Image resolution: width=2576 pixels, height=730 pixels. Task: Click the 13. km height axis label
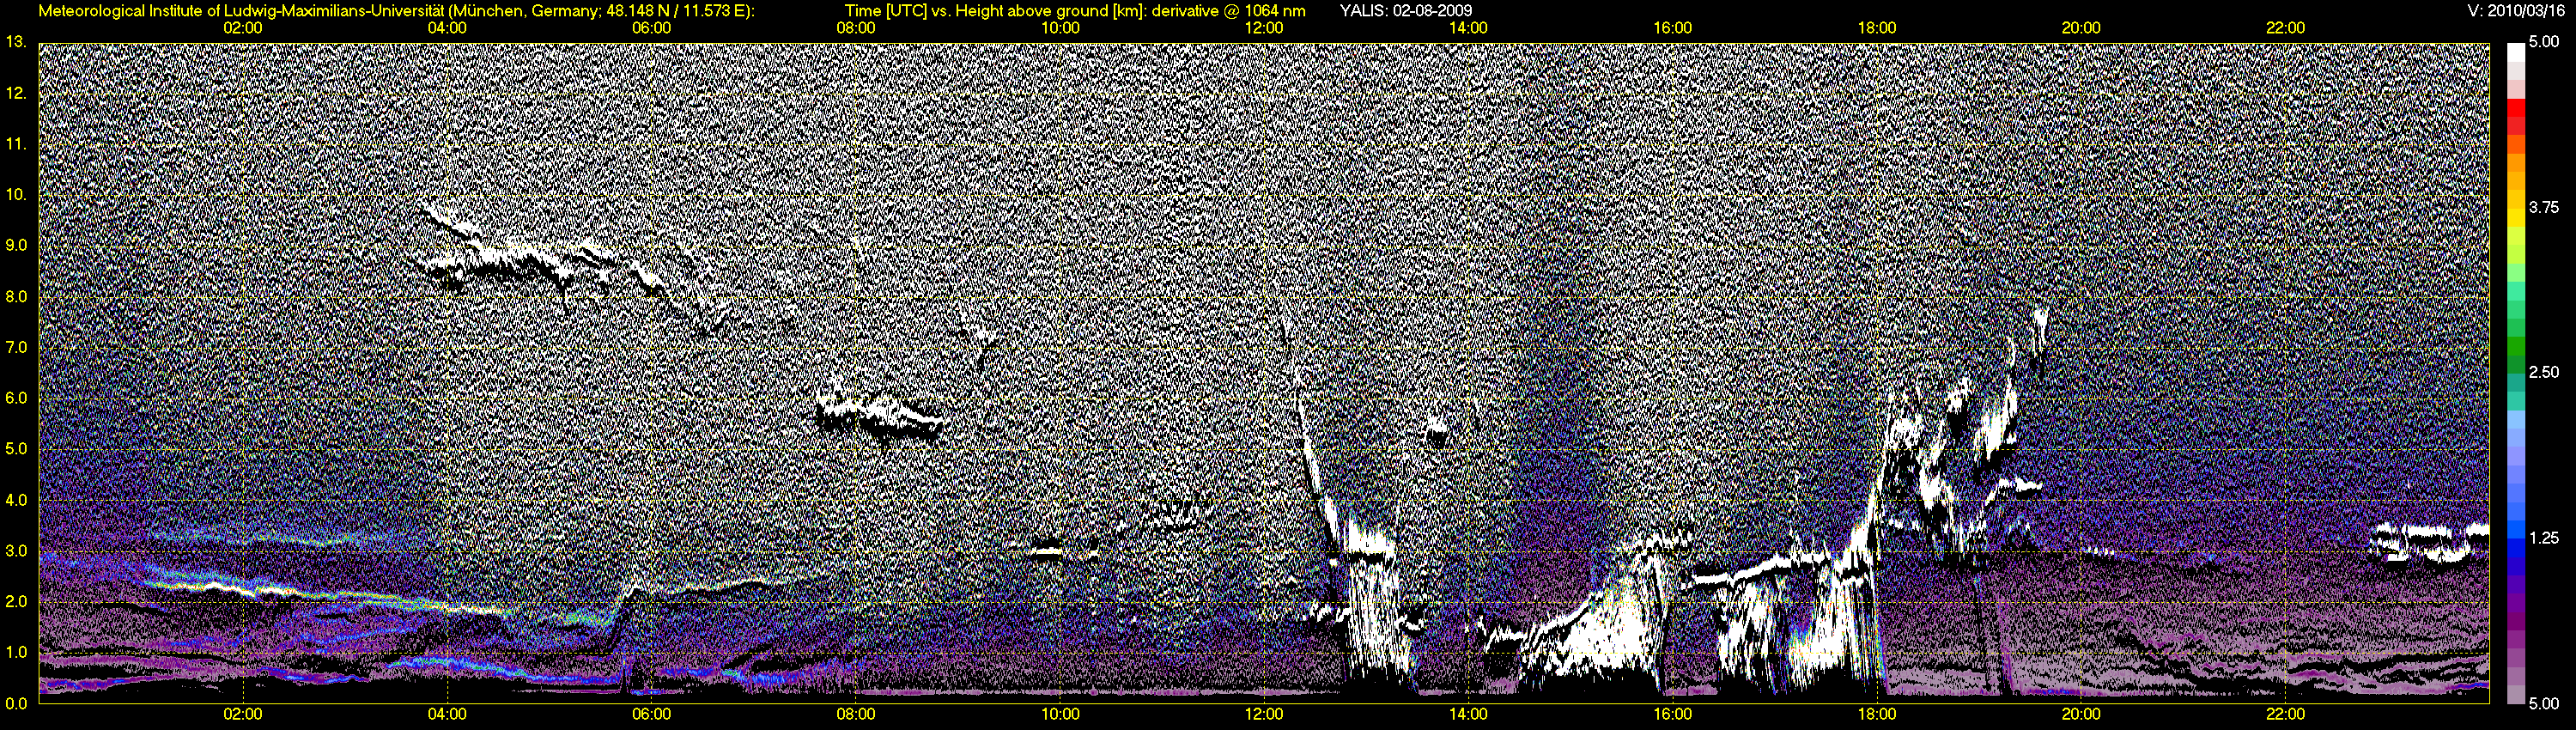(x=16, y=42)
